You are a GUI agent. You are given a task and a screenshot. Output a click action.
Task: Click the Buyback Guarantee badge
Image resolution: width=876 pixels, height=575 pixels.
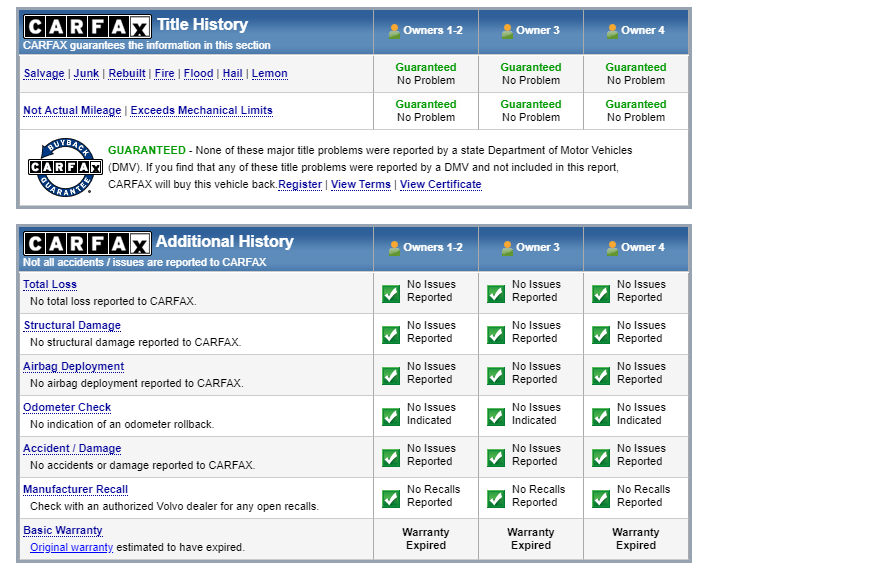coord(65,167)
